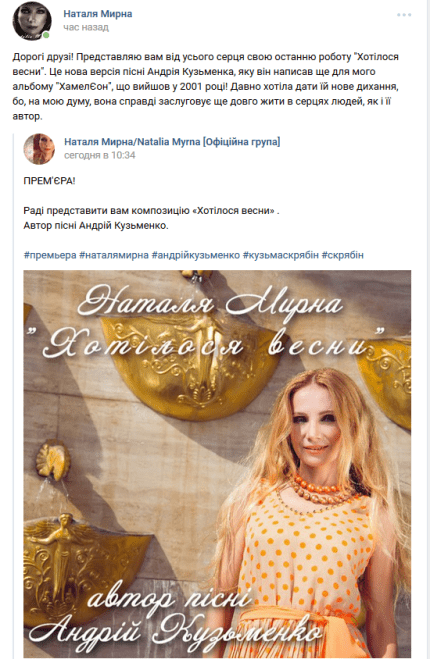Click the 'ПРЕМ'ЄРА!' text line

pos(50,181)
